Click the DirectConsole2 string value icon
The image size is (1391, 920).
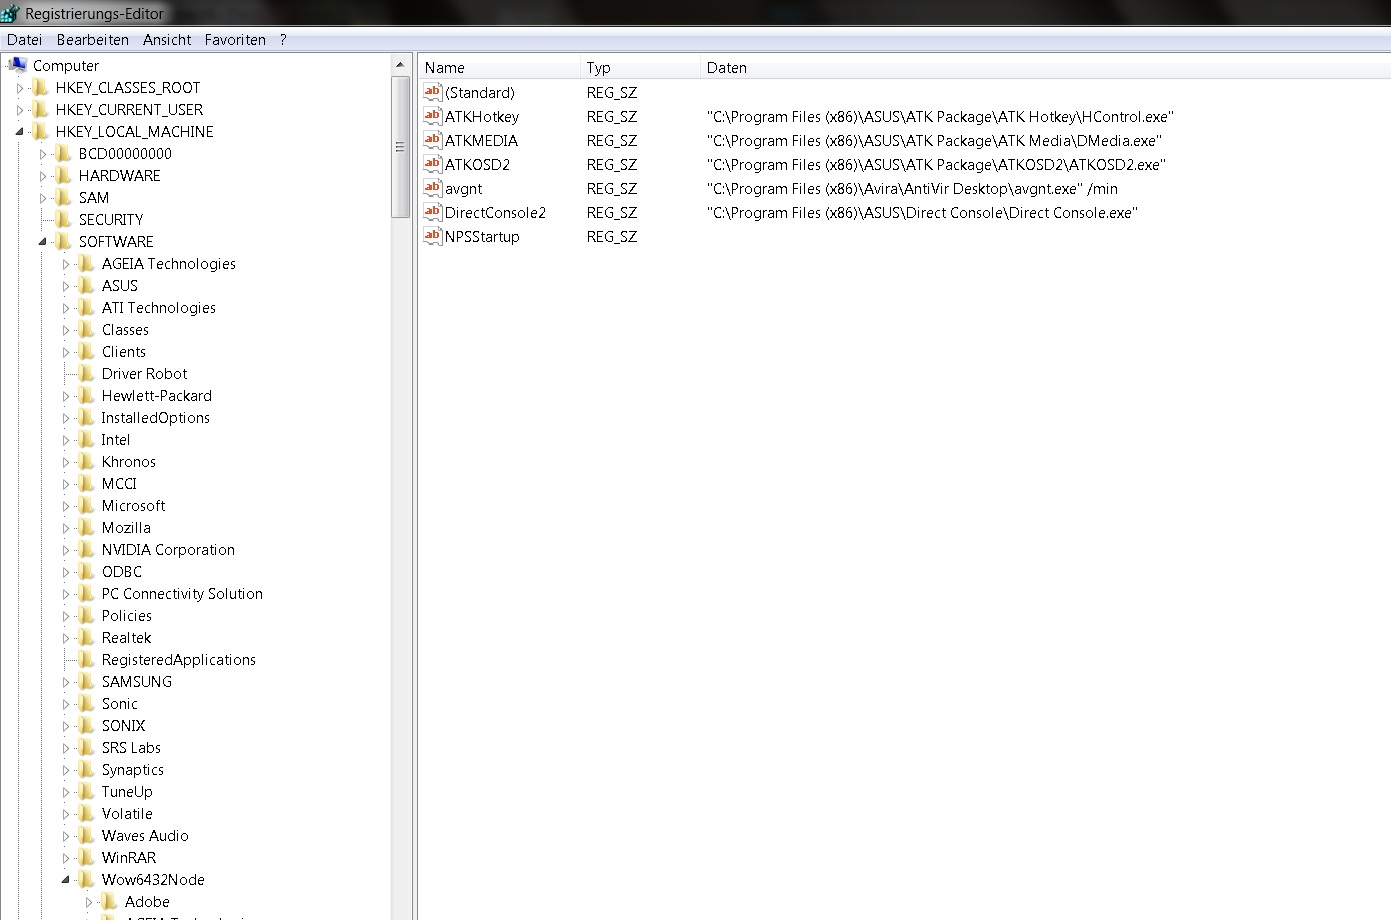[432, 212]
